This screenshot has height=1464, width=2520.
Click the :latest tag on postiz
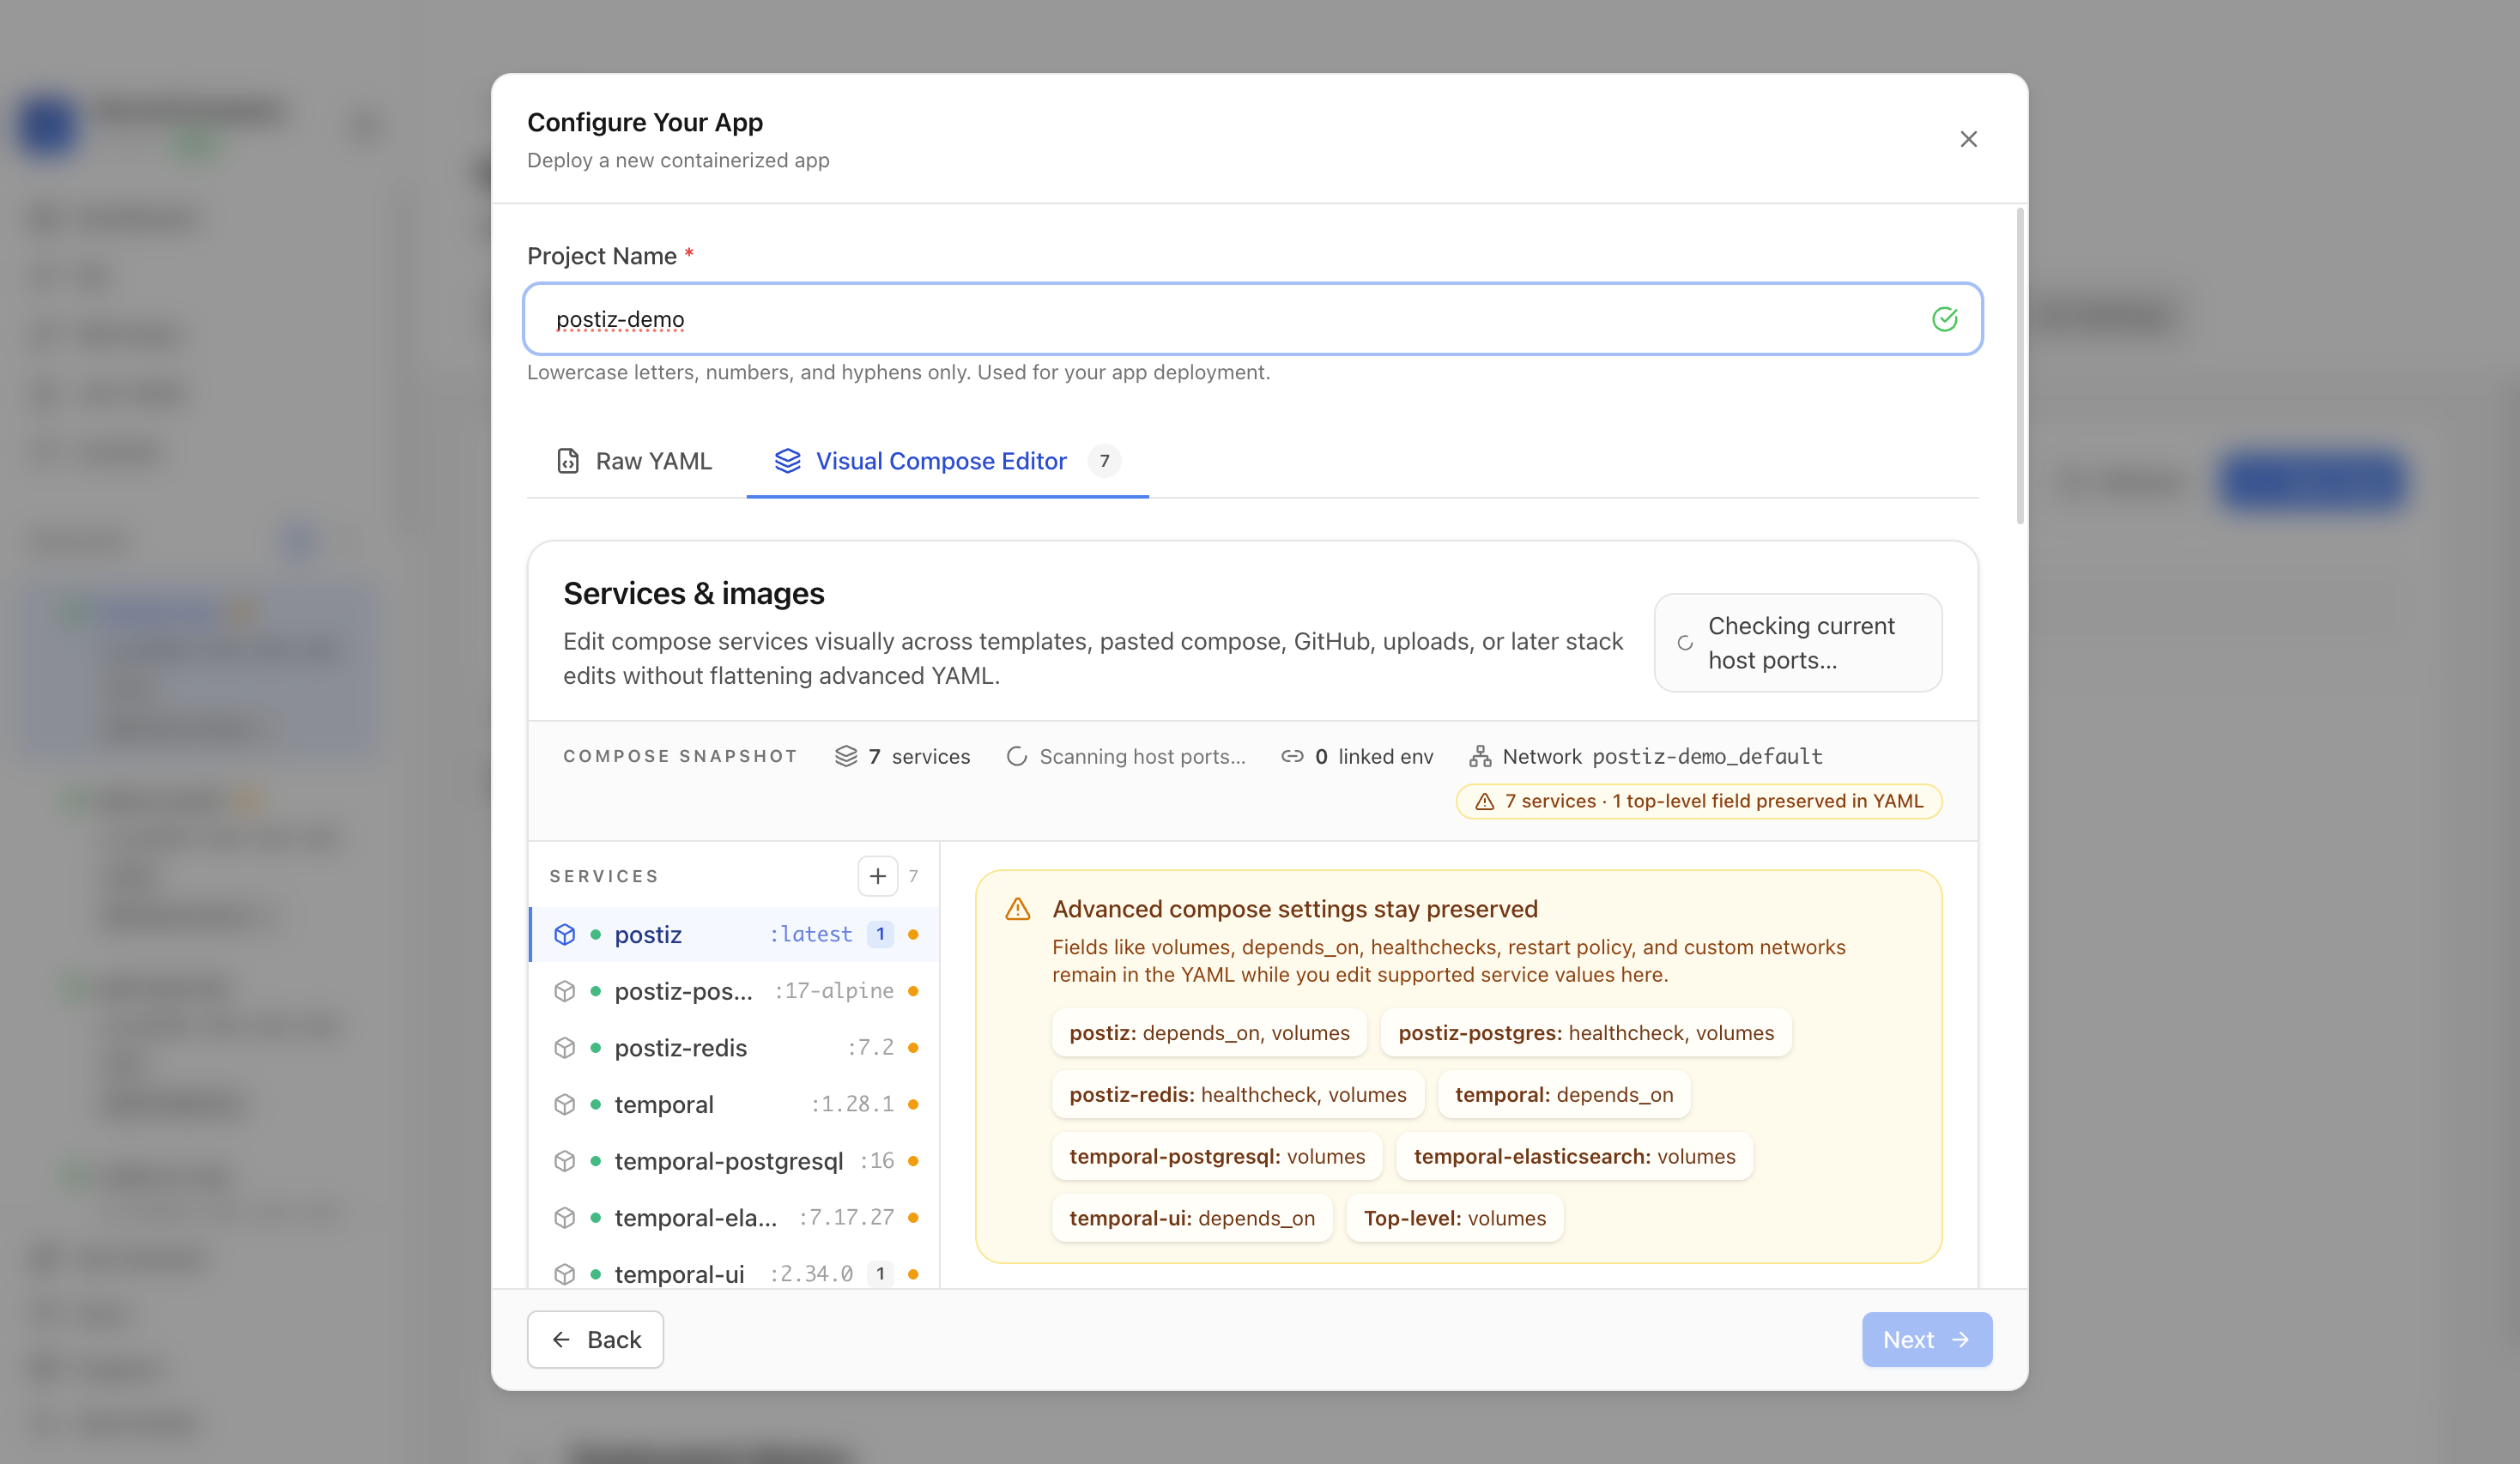tap(811, 934)
